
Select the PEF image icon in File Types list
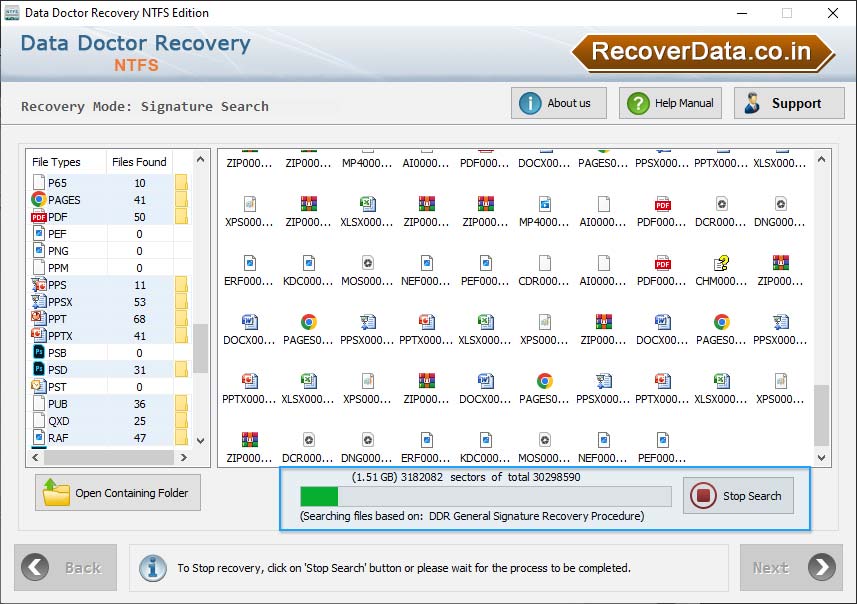pos(39,234)
